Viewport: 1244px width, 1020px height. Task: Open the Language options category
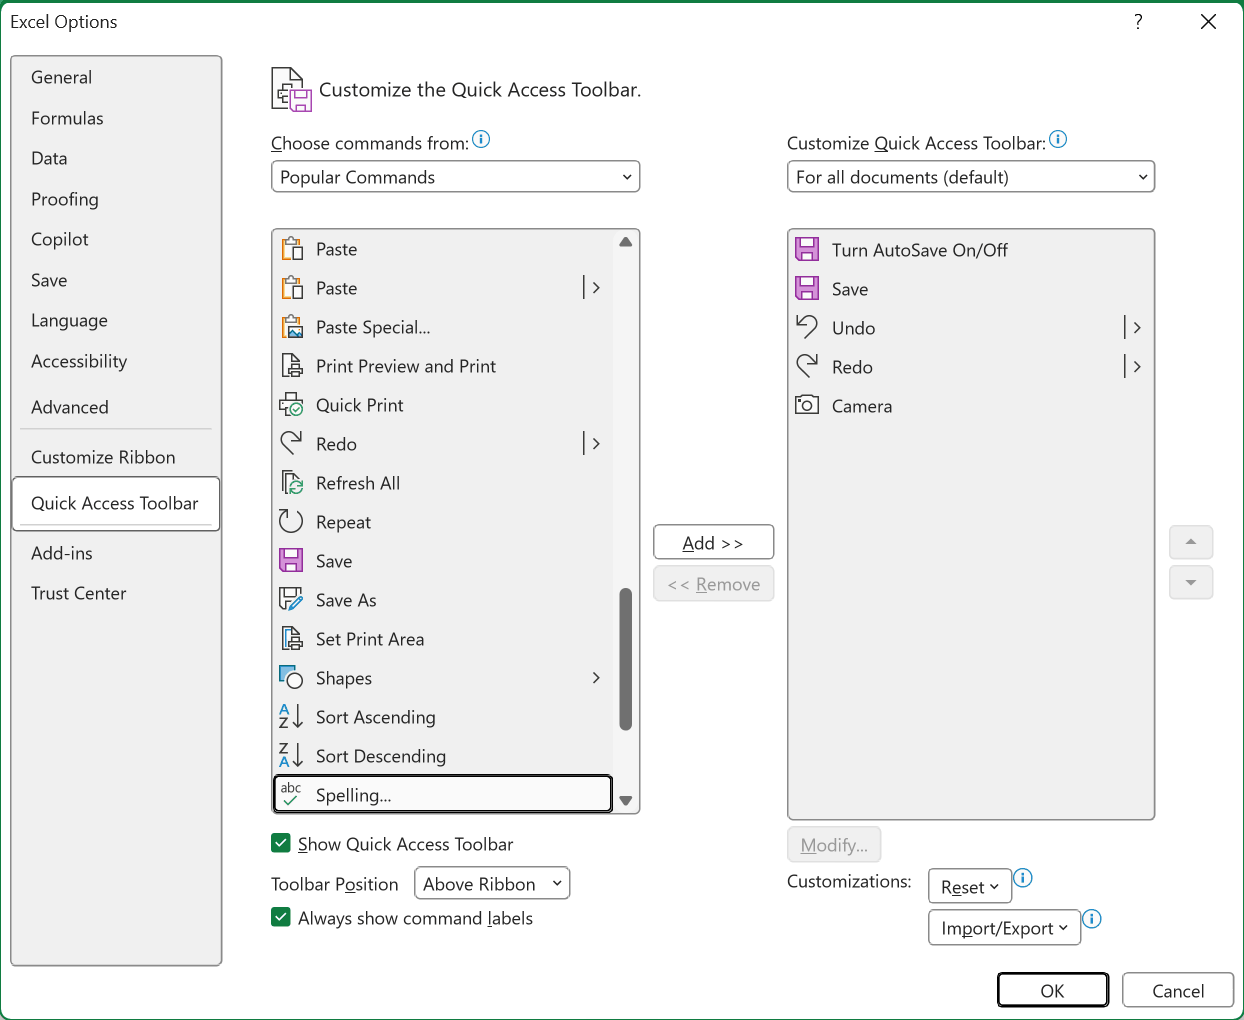[116, 321]
